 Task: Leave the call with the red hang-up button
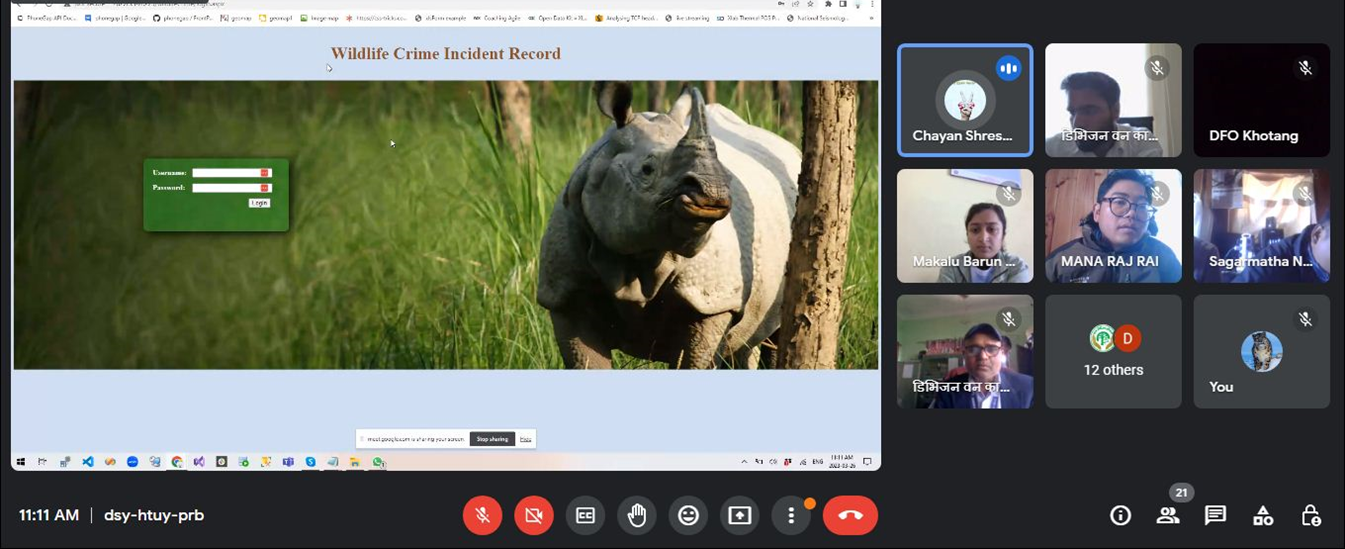coord(850,515)
